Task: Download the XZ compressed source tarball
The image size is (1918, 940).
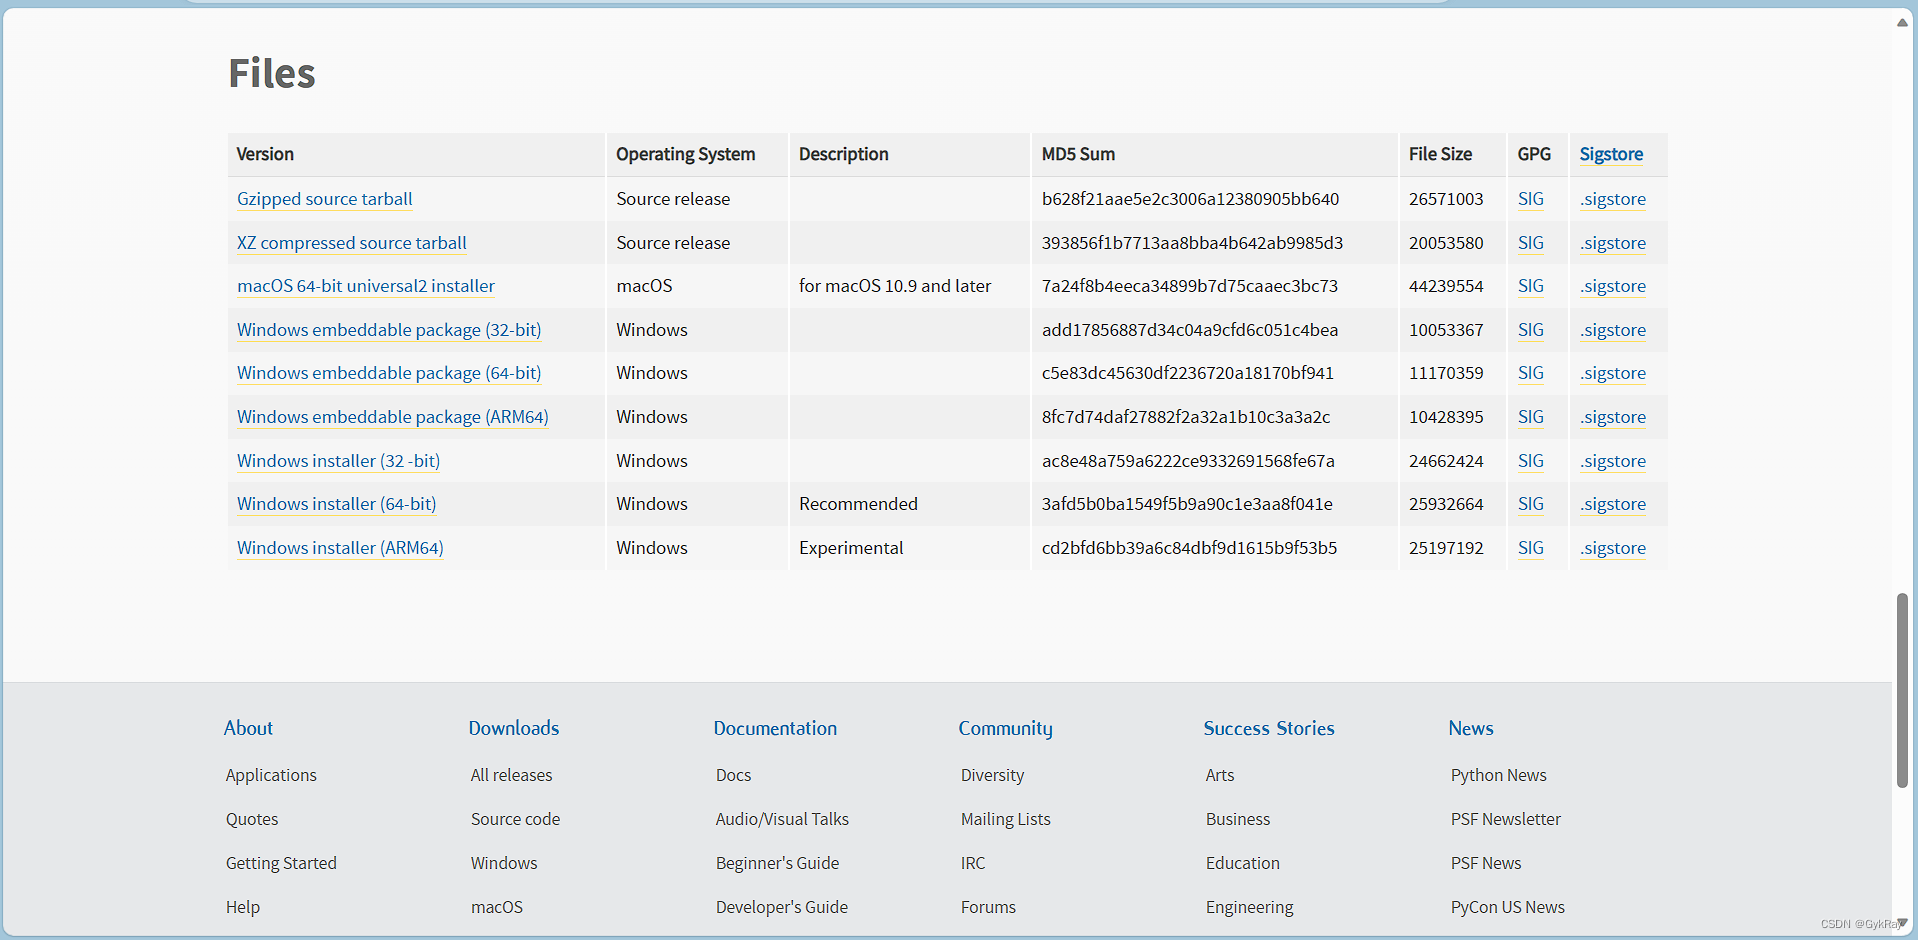Action: point(351,243)
